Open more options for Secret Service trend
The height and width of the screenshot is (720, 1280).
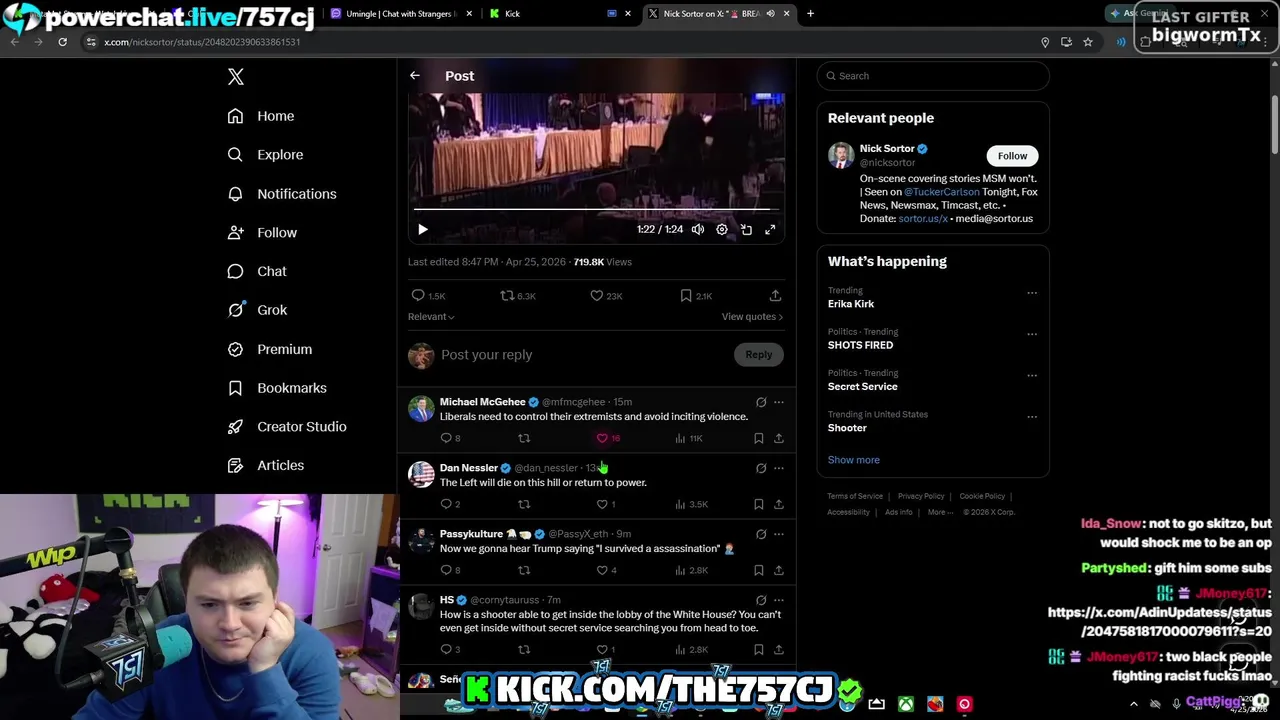[x=1032, y=375]
